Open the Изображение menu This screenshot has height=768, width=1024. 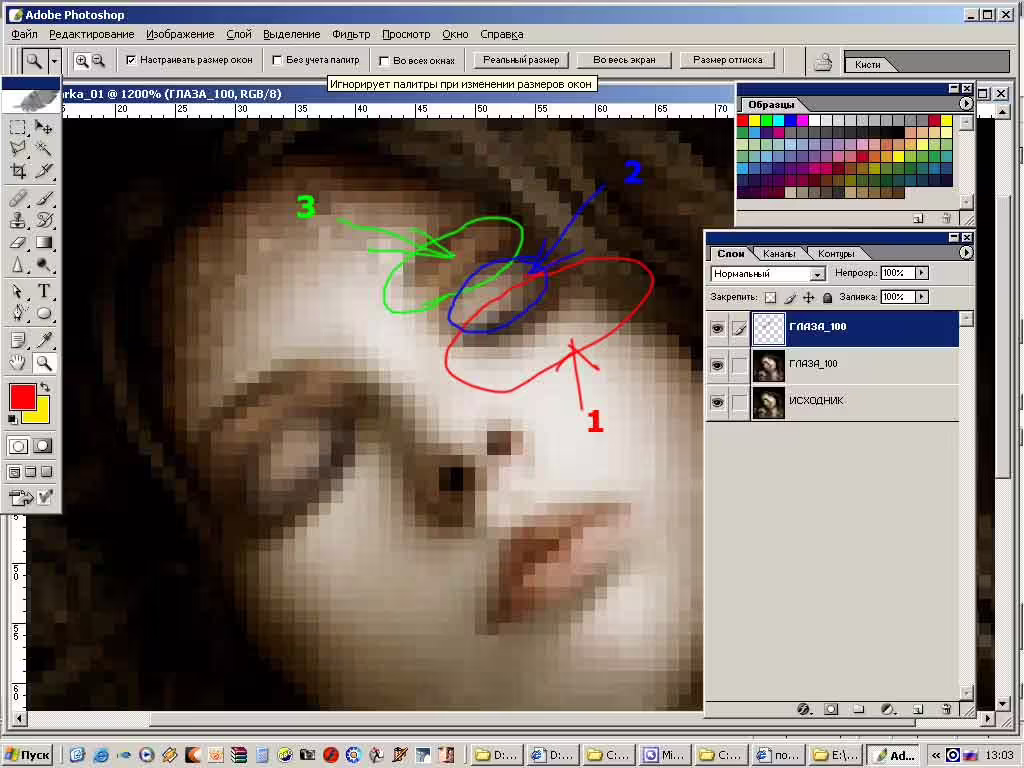180,35
